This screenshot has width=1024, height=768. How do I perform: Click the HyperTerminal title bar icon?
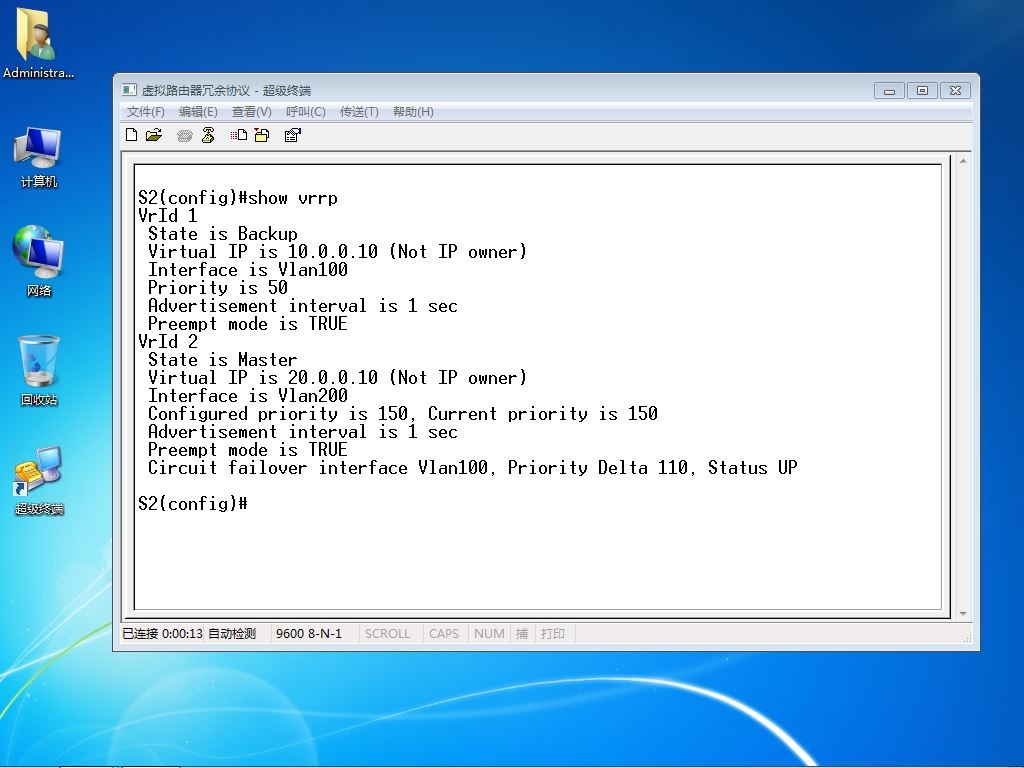(x=129, y=90)
